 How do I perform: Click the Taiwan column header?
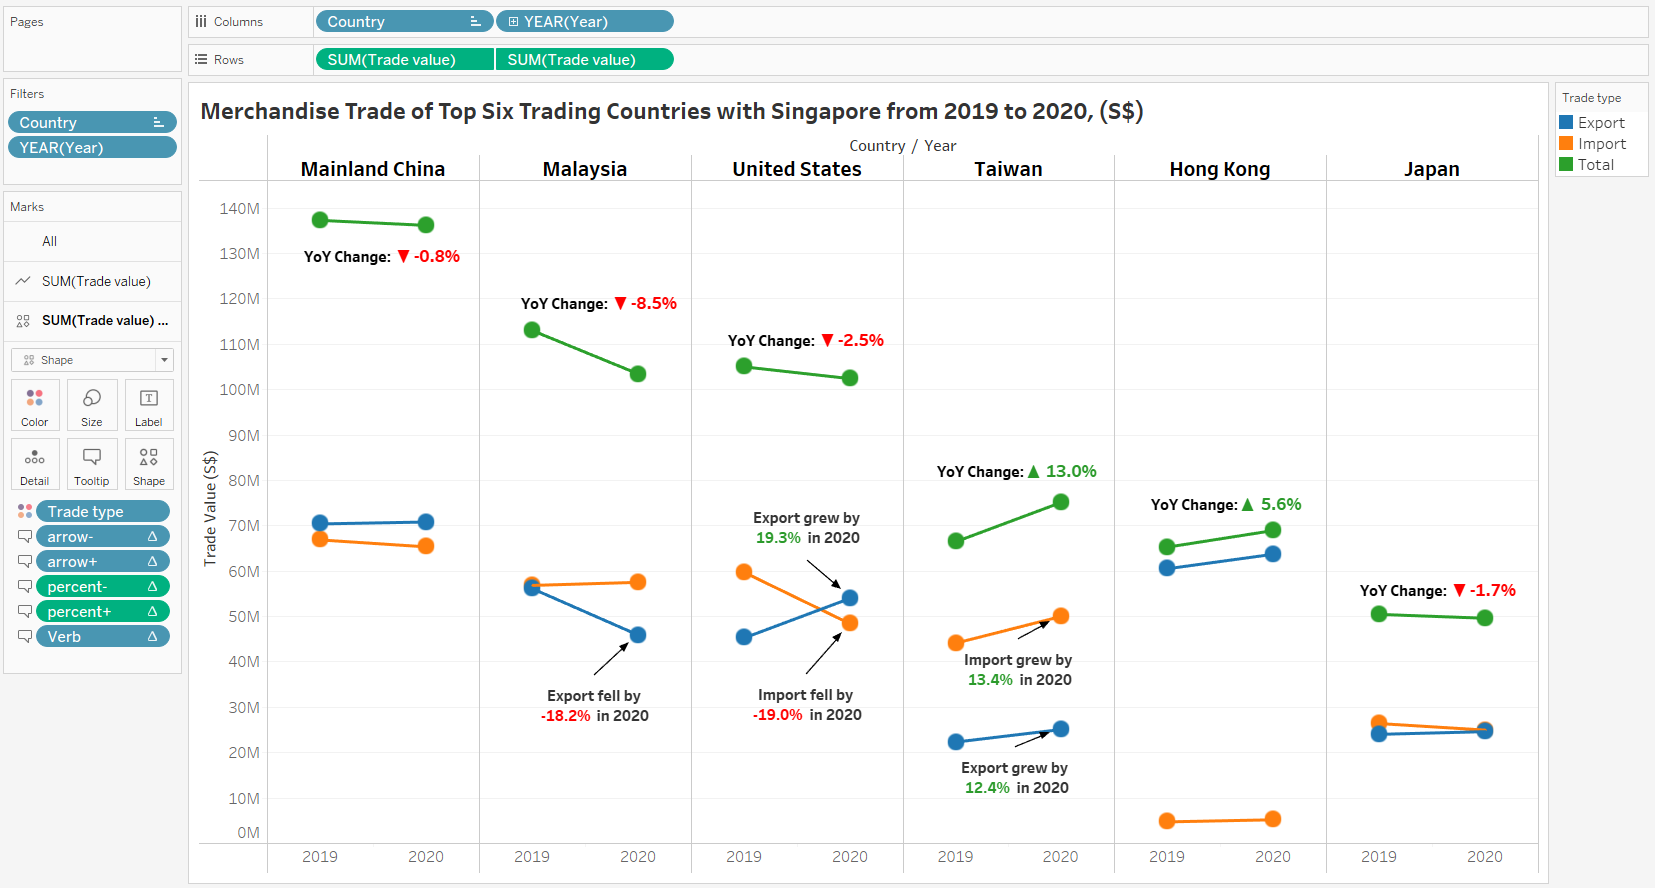point(1008,169)
